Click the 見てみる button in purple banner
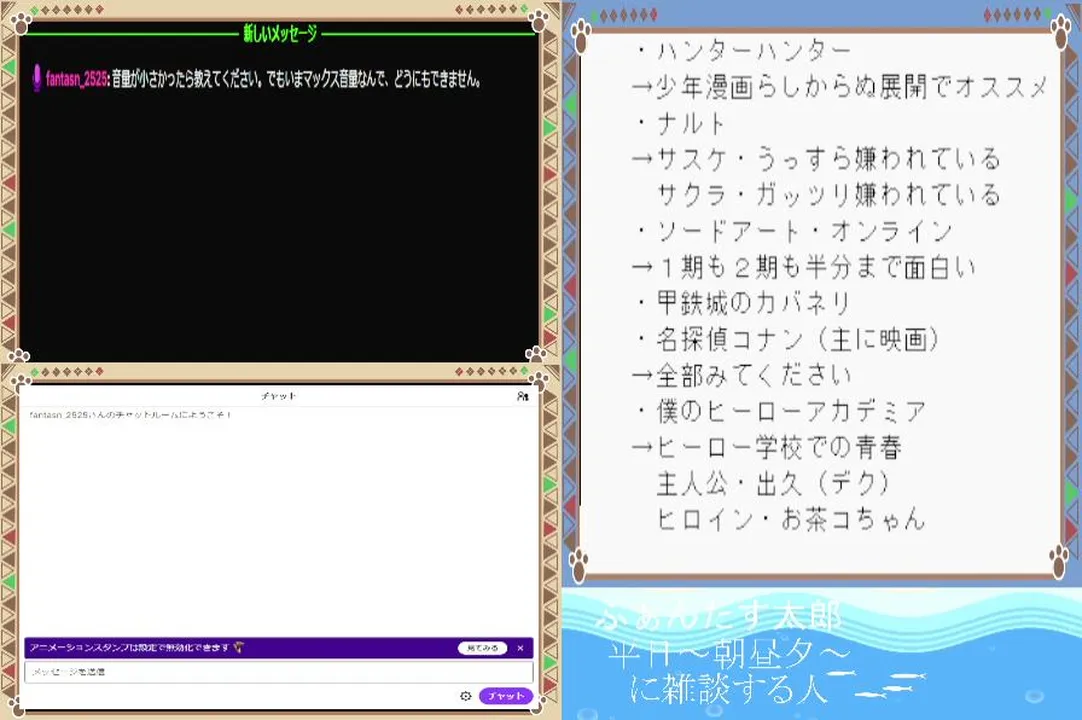Image resolution: width=1082 pixels, height=720 pixels. [482, 648]
